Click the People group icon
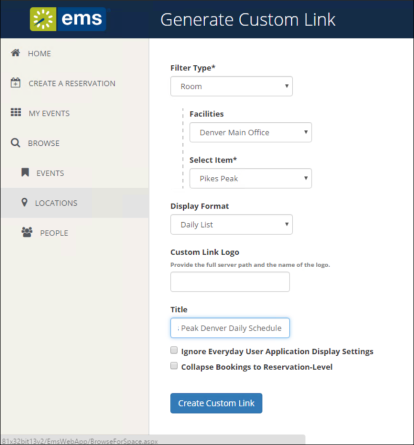Screen dimensions: 414x445 tap(27, 232)
